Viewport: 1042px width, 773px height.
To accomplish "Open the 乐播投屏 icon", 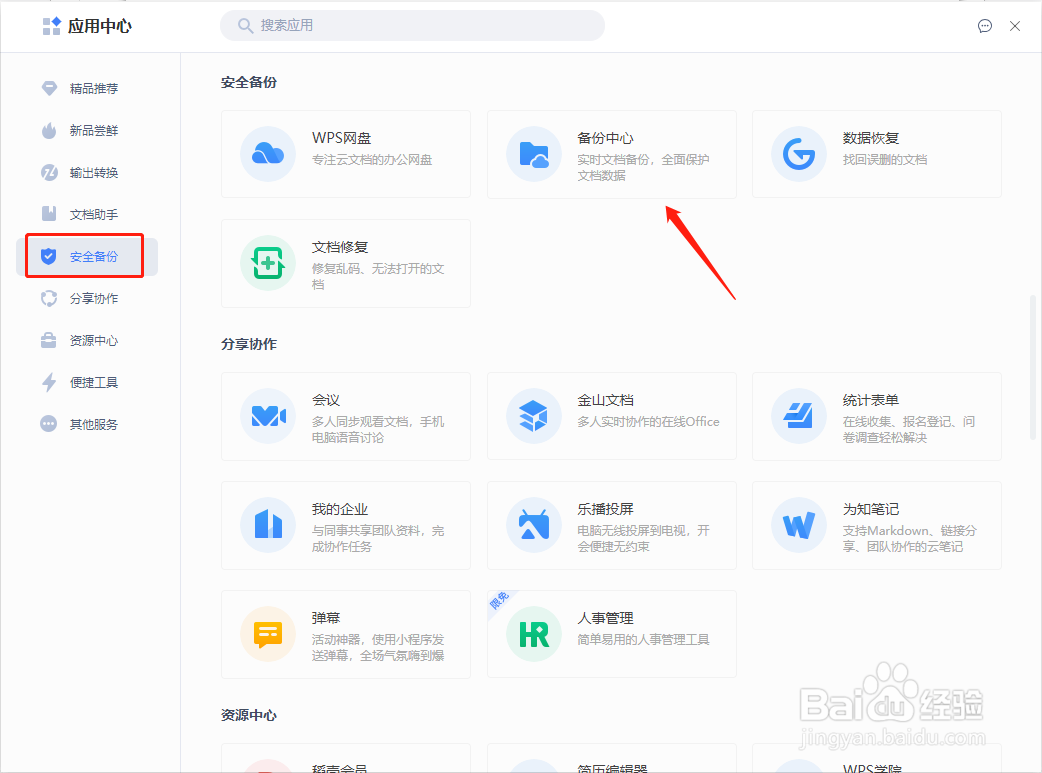I will [534, 525].
